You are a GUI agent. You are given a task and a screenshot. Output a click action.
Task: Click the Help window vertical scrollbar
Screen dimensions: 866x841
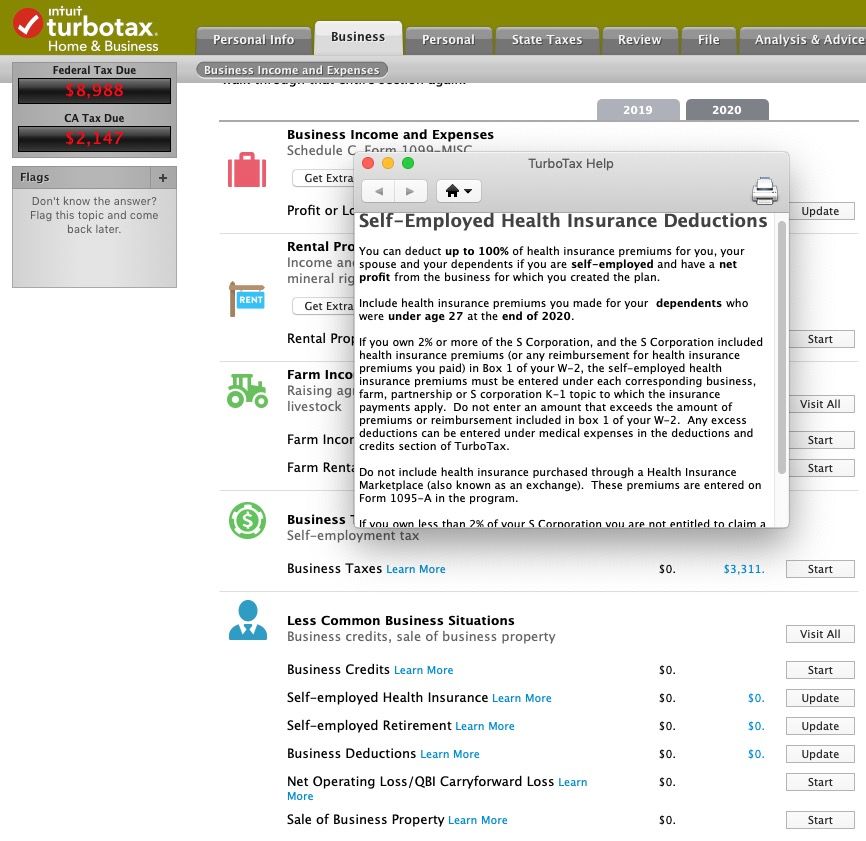pyautogui.click(x=781, y=347)
